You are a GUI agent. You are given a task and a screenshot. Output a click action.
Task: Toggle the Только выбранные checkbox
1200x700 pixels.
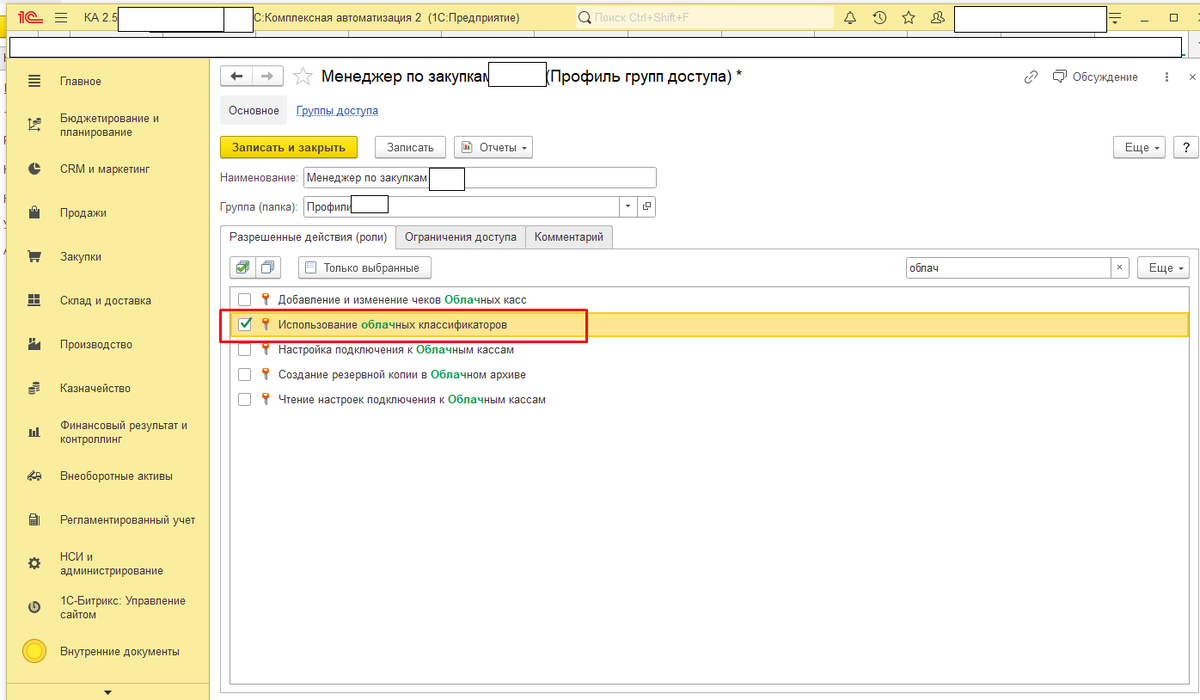click(310, 268)
